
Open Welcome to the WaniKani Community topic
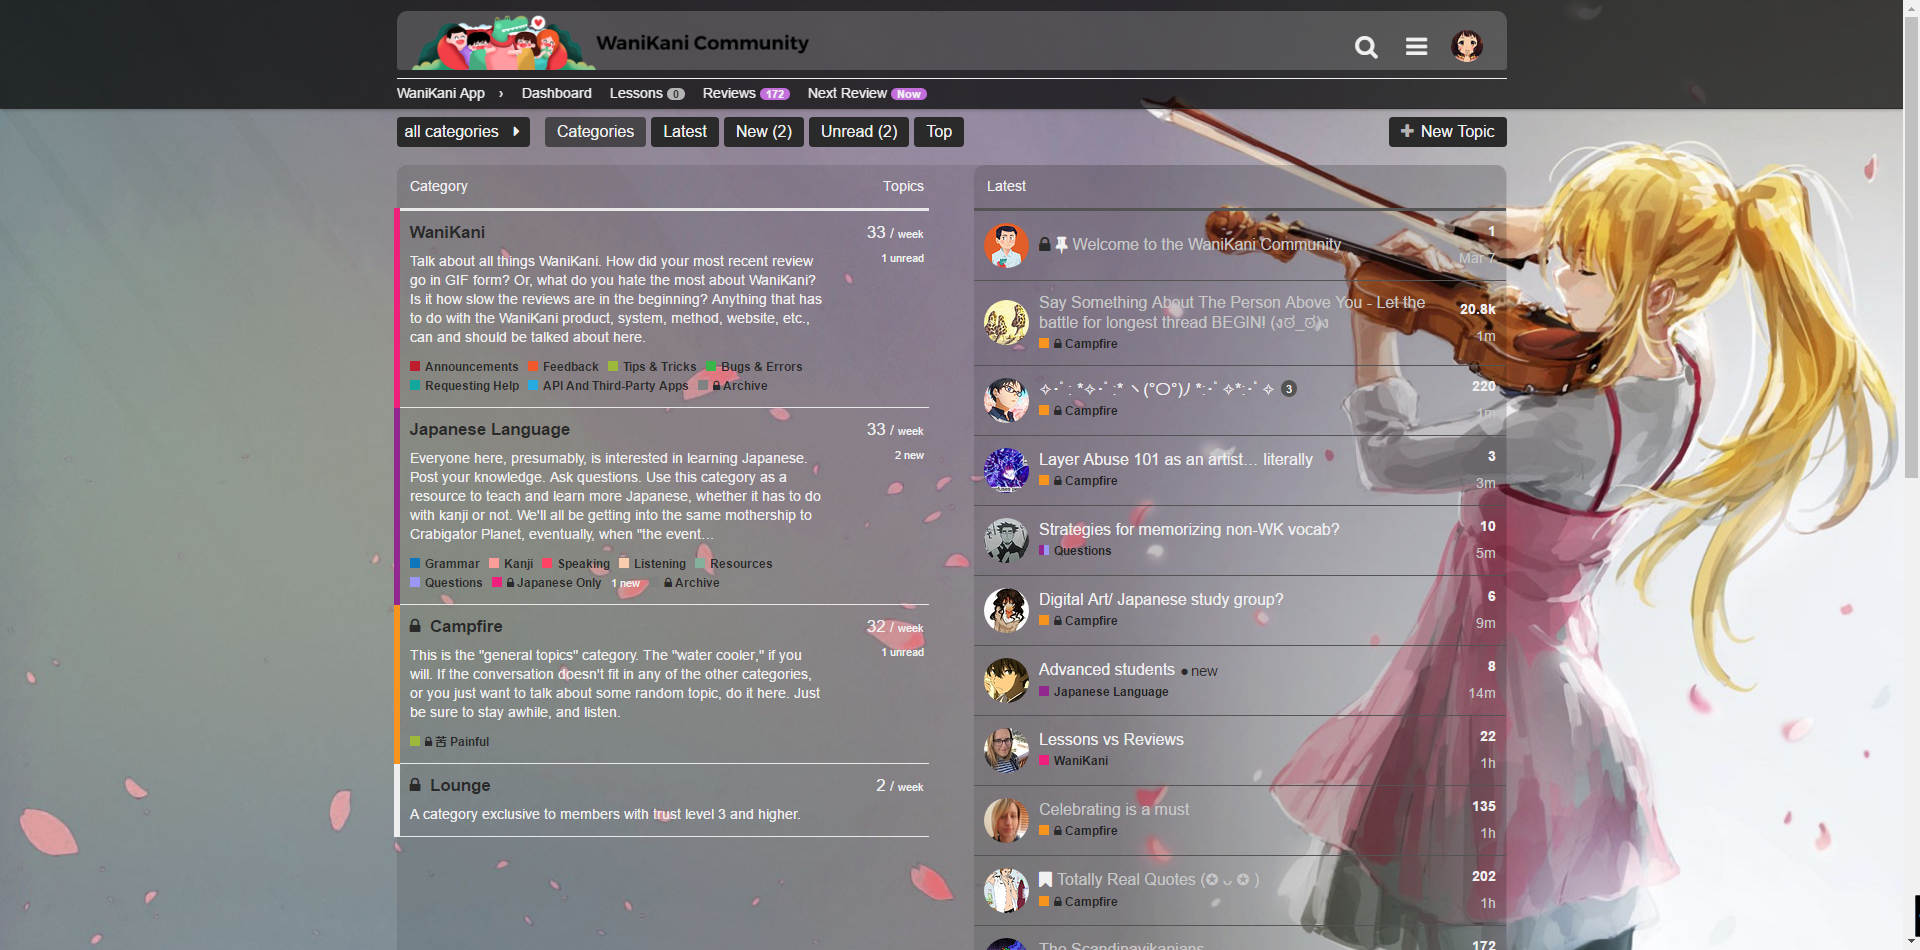coord(1206,244)
